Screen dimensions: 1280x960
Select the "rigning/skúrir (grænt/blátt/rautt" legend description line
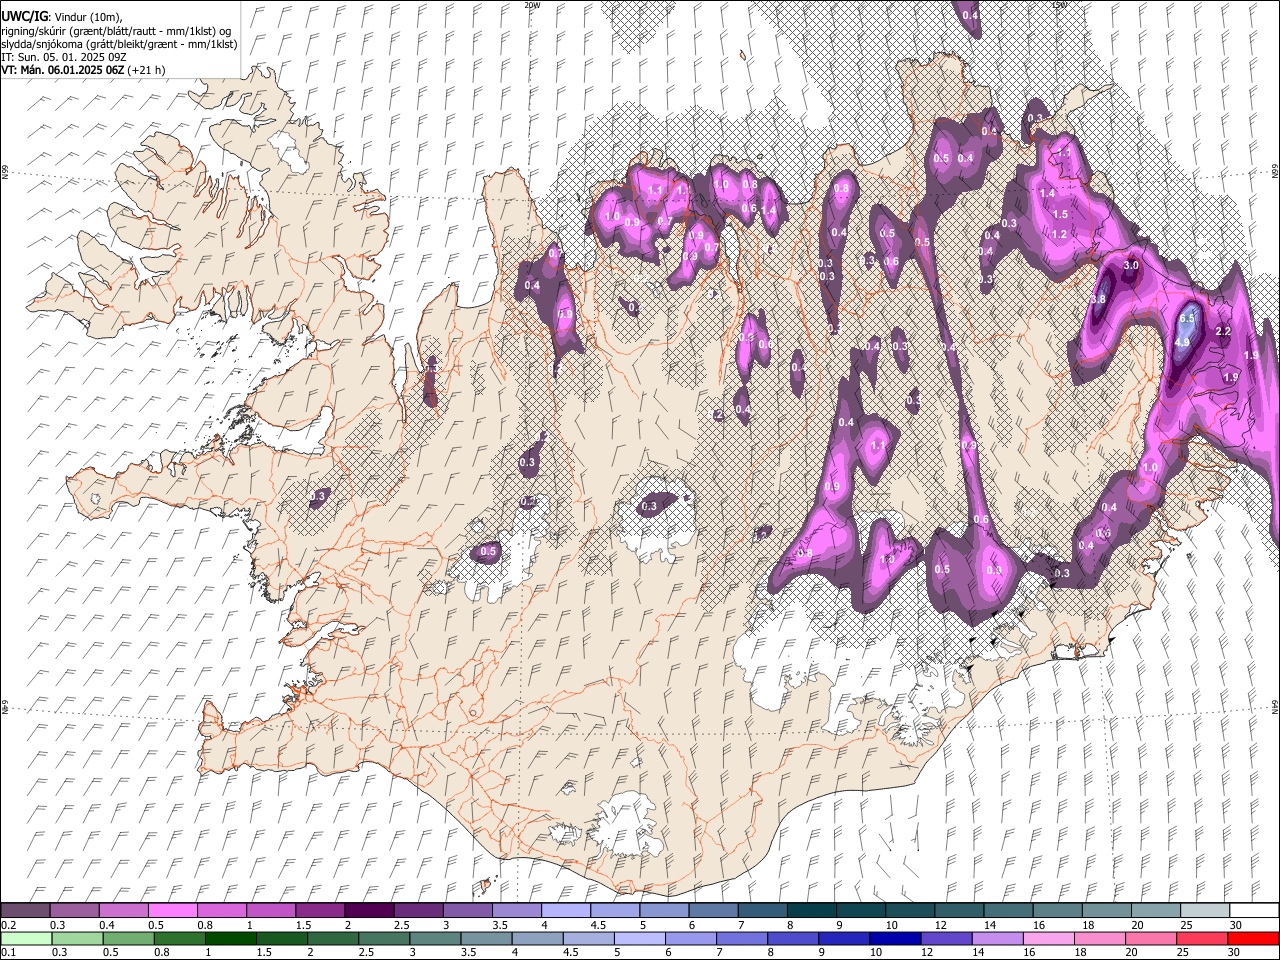[116, 30]
